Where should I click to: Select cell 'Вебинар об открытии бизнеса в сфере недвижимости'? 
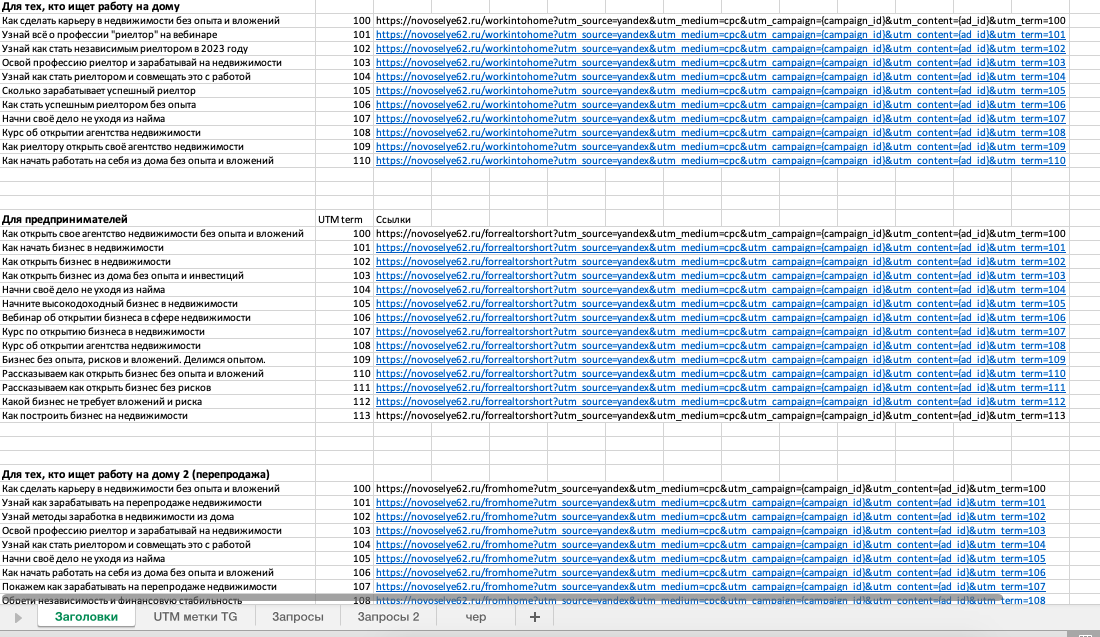coord(158,318)
